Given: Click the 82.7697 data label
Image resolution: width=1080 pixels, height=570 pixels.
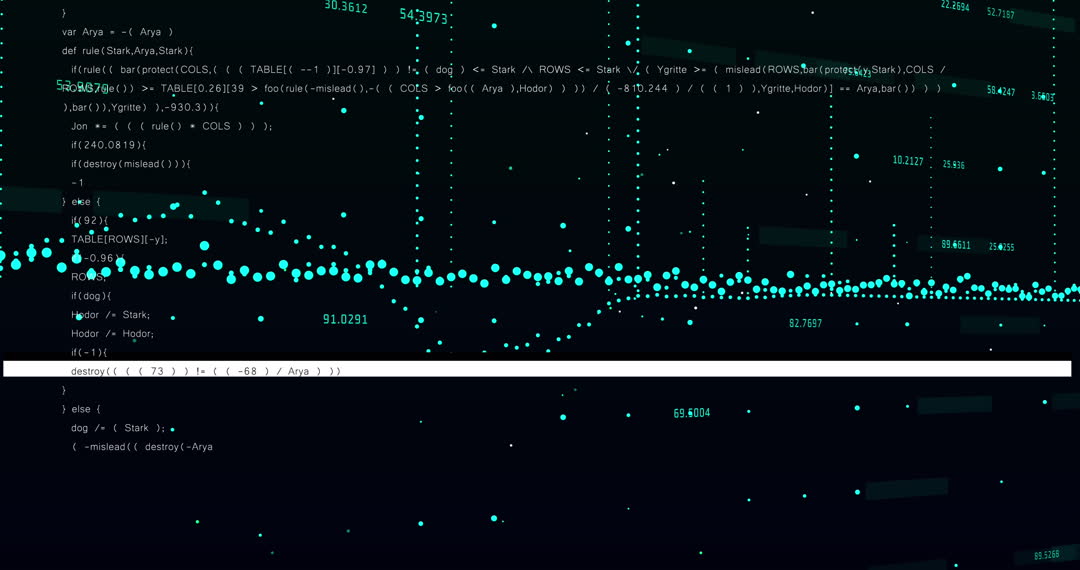Looking at the screenshot, I should 805,324.
